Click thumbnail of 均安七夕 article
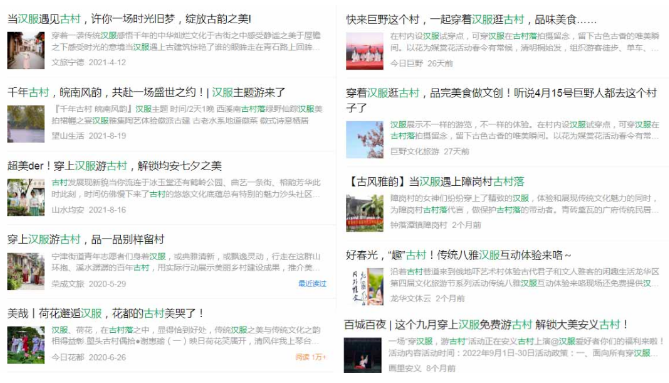669x383 pixels. point(26,197)
